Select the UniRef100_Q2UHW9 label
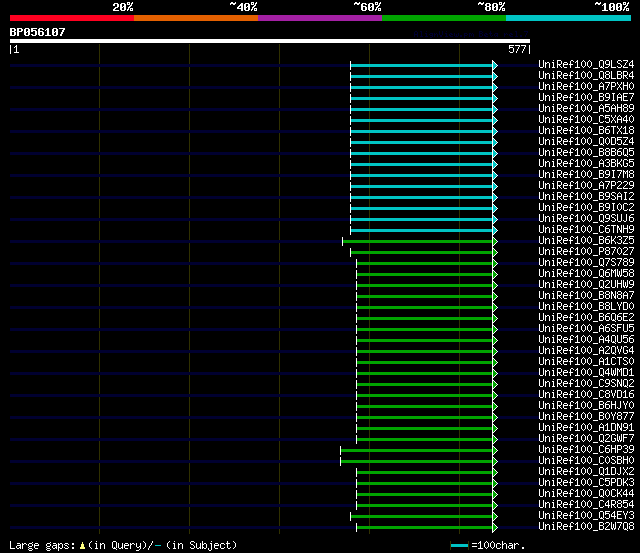The width and height of the screenshot is (640, 553). (x=586, y=285)
